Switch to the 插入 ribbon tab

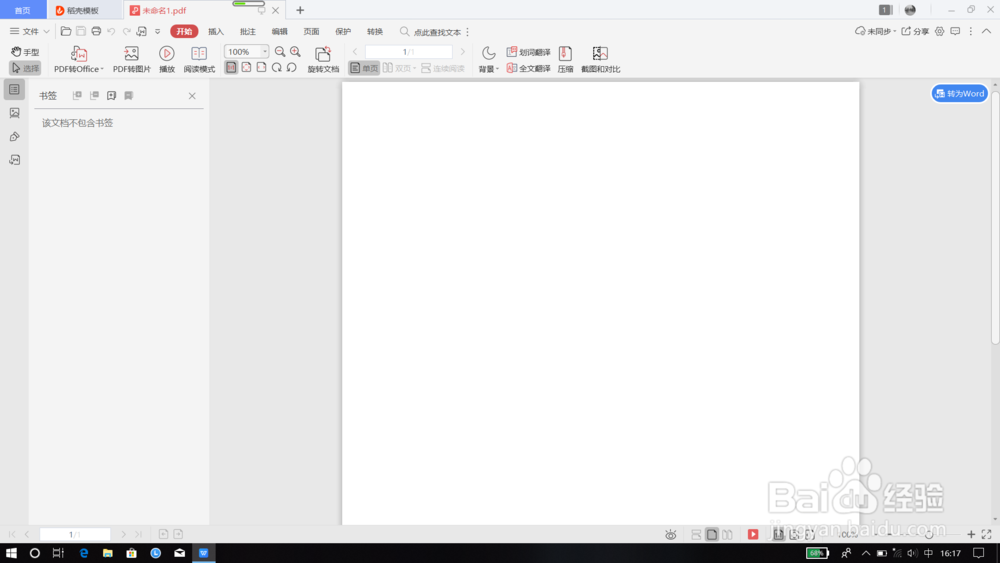(216, 31)
